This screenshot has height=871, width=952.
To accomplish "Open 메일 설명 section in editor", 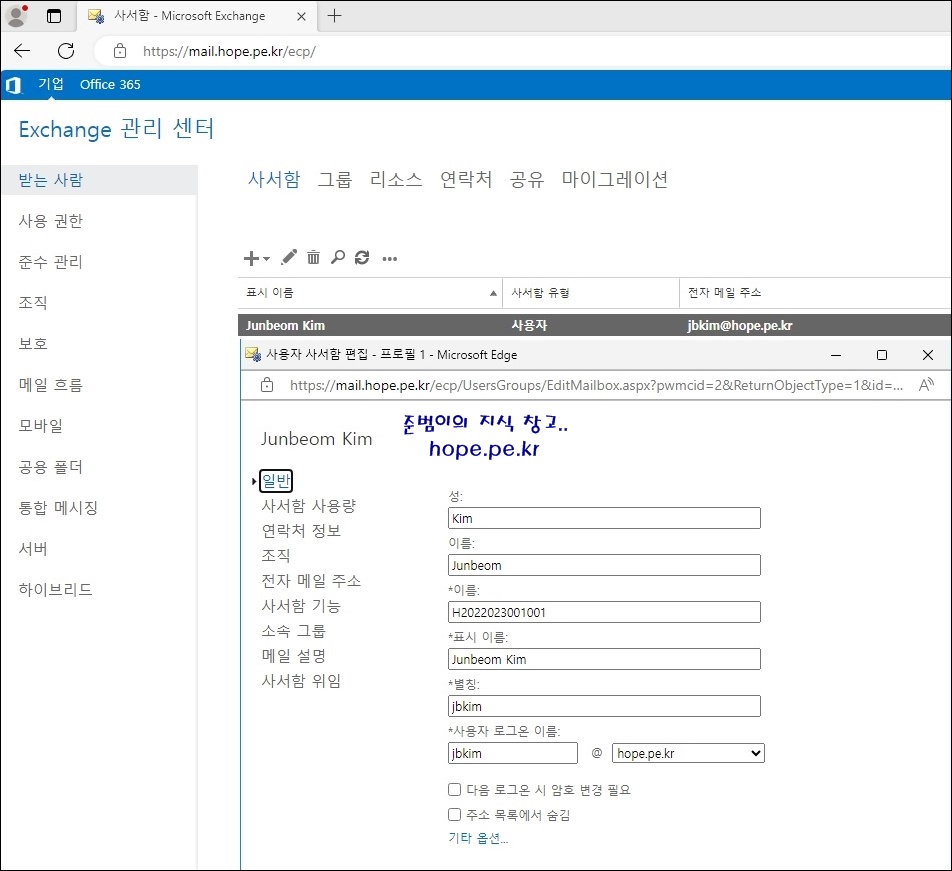I will 293,656.
